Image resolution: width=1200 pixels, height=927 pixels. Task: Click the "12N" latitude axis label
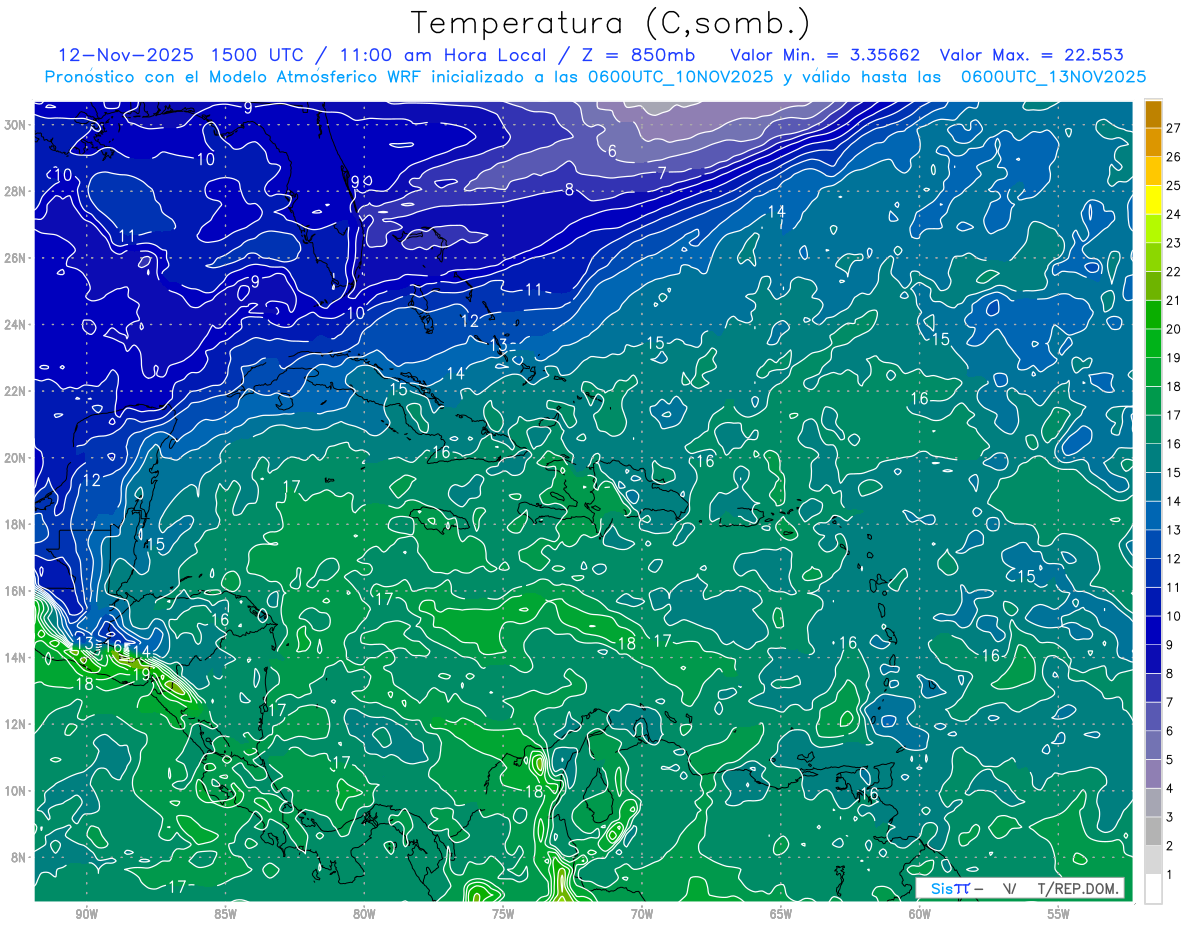15,724
